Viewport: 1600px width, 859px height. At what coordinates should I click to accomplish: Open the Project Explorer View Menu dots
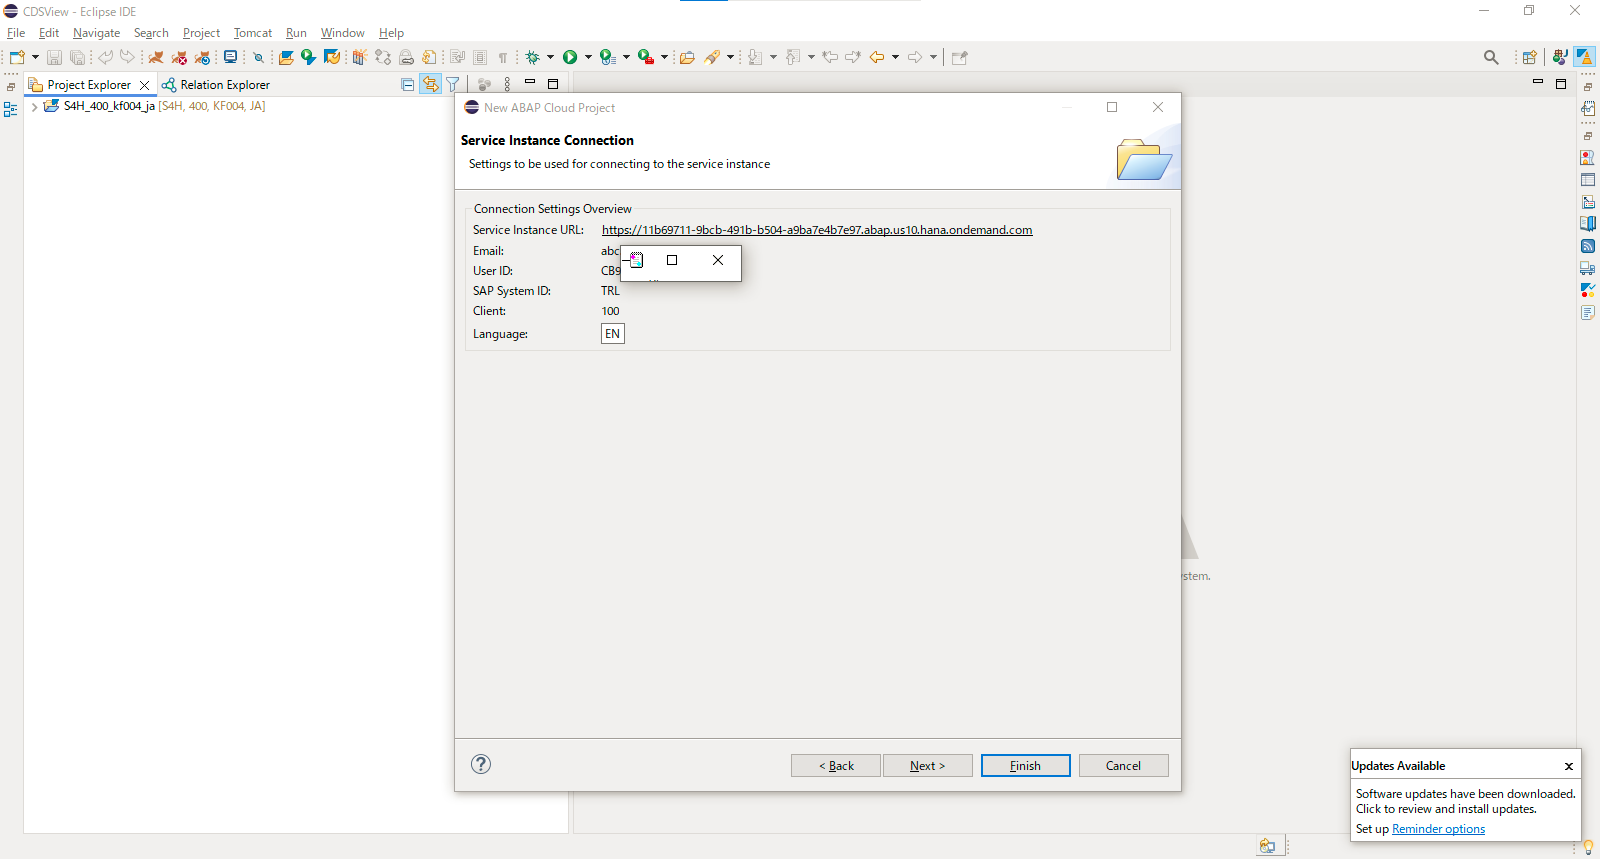tap(507, 84)
